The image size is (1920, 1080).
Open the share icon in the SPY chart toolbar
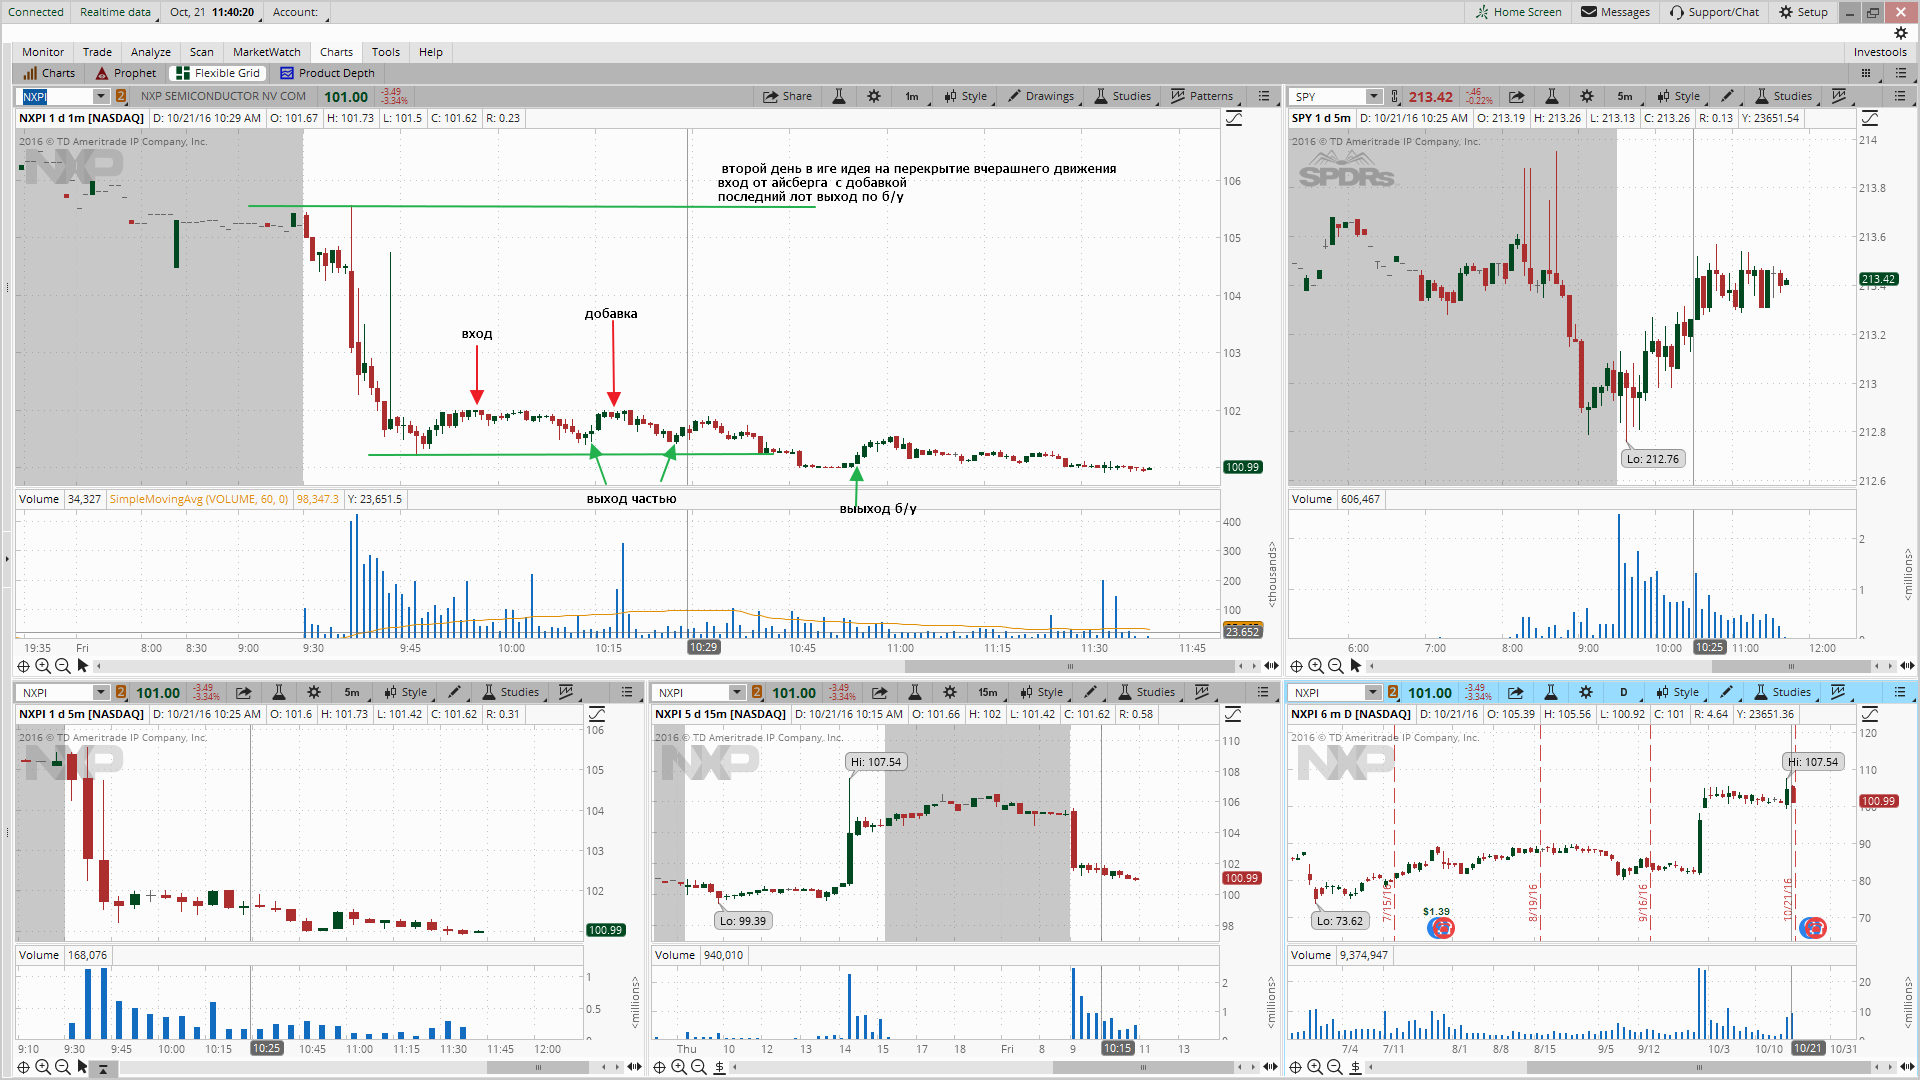click(1516, 96)
